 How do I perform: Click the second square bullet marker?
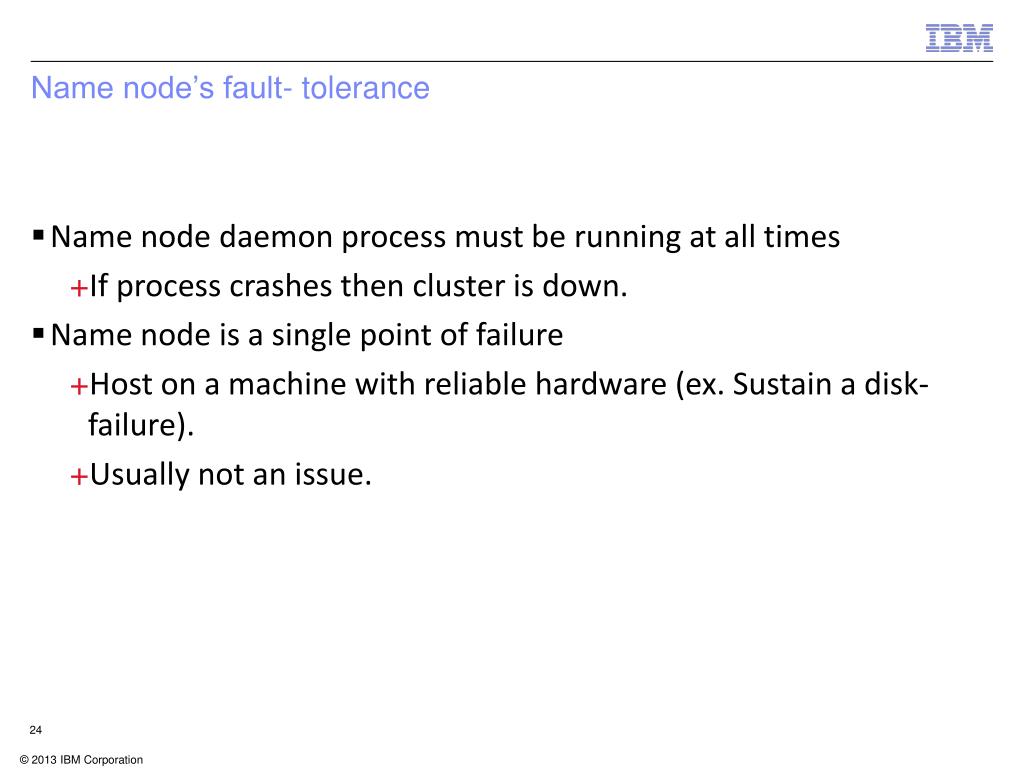[39, 334]
